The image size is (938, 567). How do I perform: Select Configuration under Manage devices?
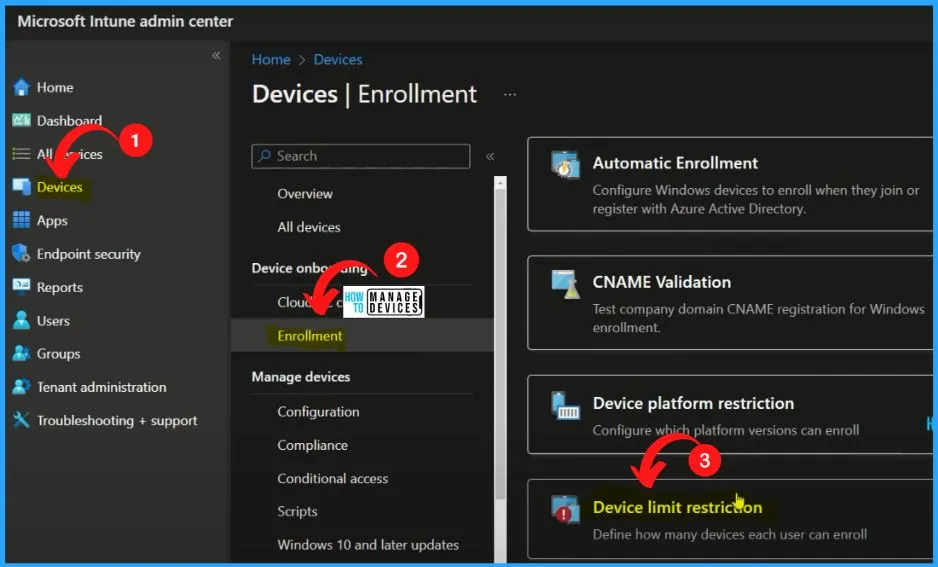318,411
